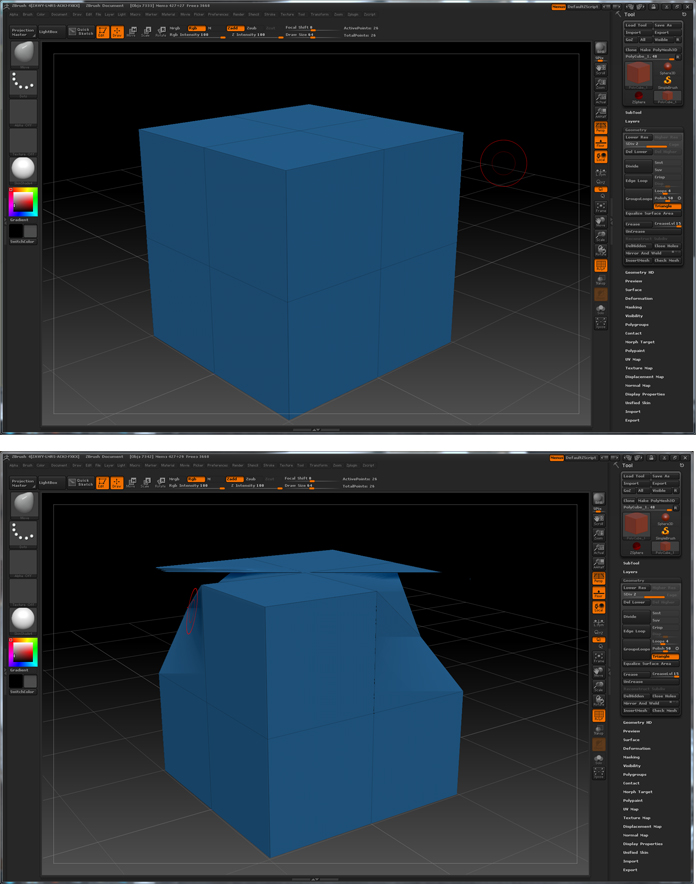
Task: Select Sphere3D tool in top screenshot
Action: [x=668, y=68]
